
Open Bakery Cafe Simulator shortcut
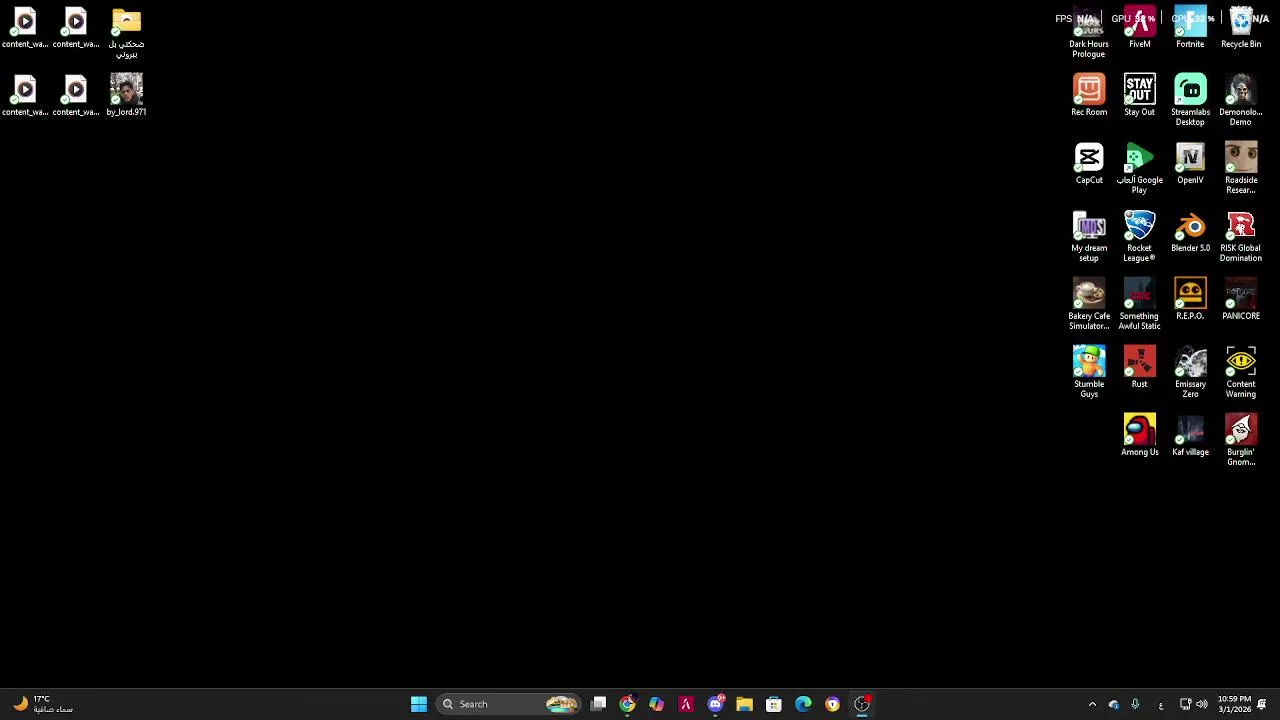[1089, 304]
